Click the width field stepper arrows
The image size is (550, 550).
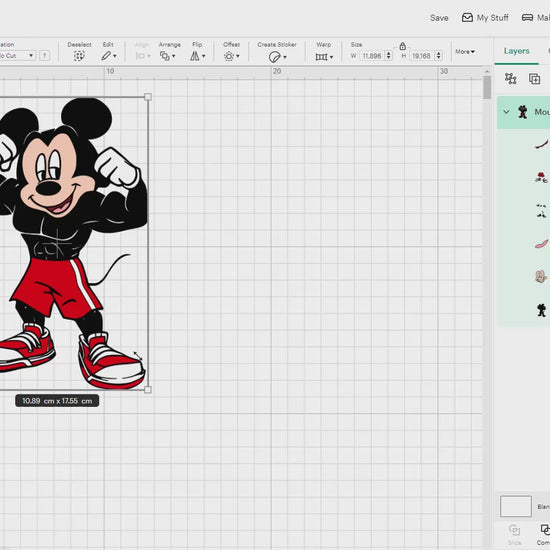[x=388, y=56]
